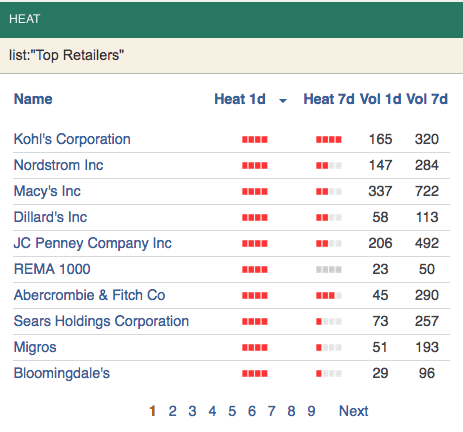Click the list:"Top Retailers" query field
This screenshot has height=432, width=463.
[231, 55]
